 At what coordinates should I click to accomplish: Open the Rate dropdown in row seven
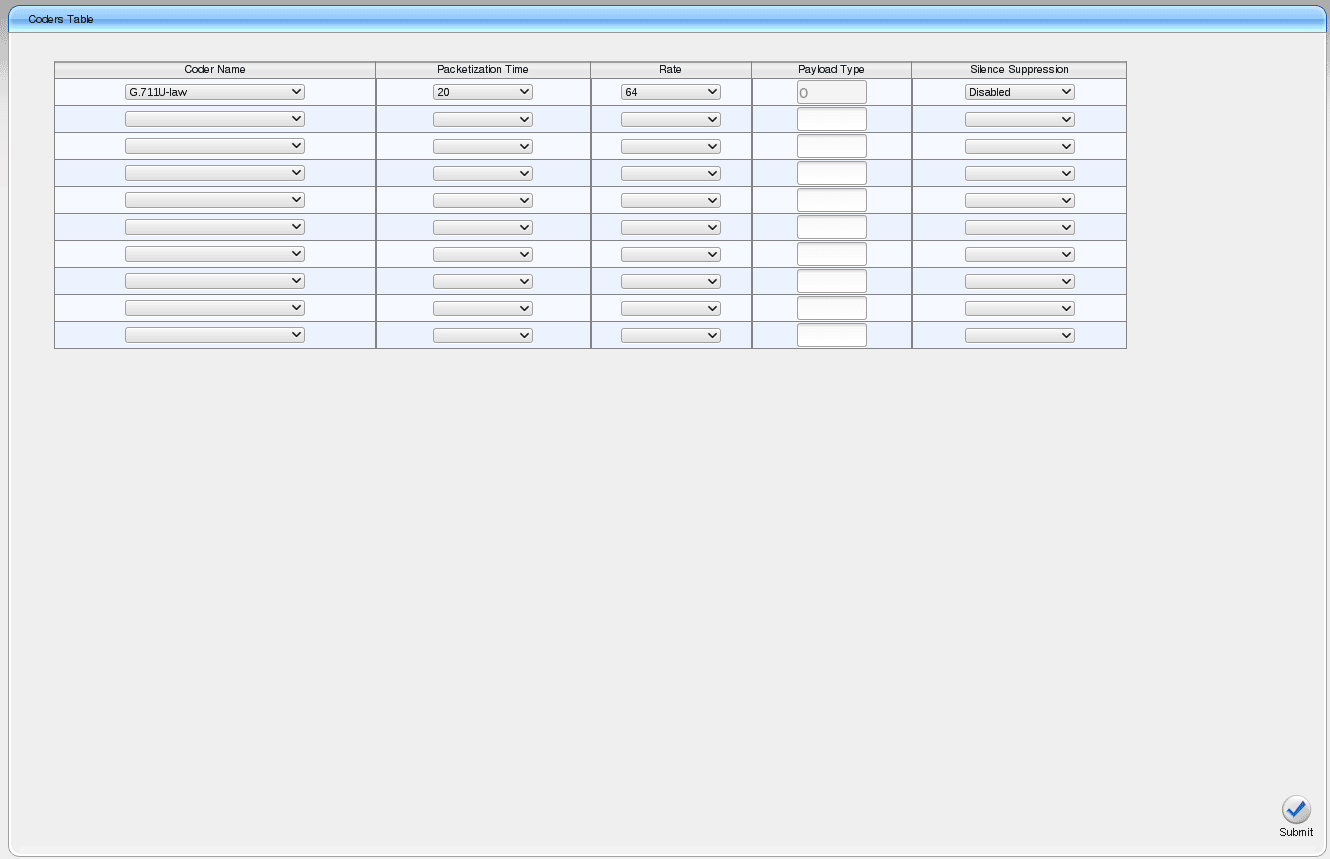pyautogui.click(x=671, y=254)
